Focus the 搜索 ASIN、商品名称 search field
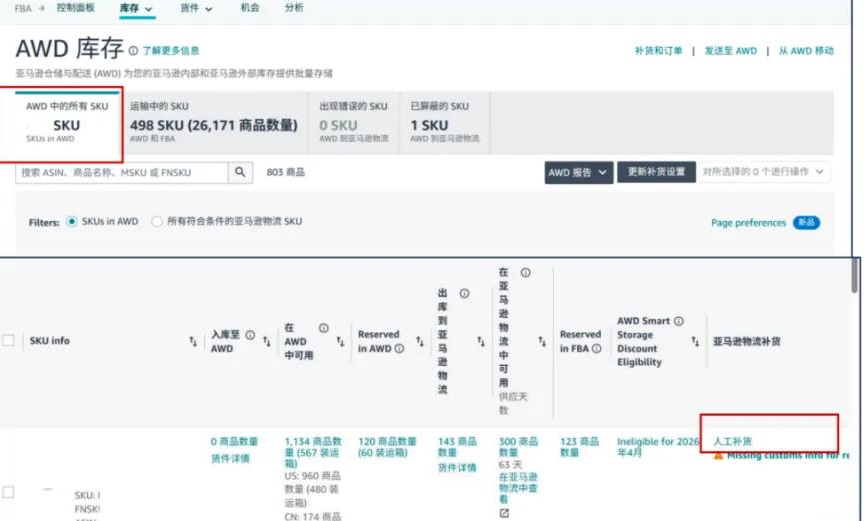This screenshot has width=868, height=521. (x=122, y=172)
